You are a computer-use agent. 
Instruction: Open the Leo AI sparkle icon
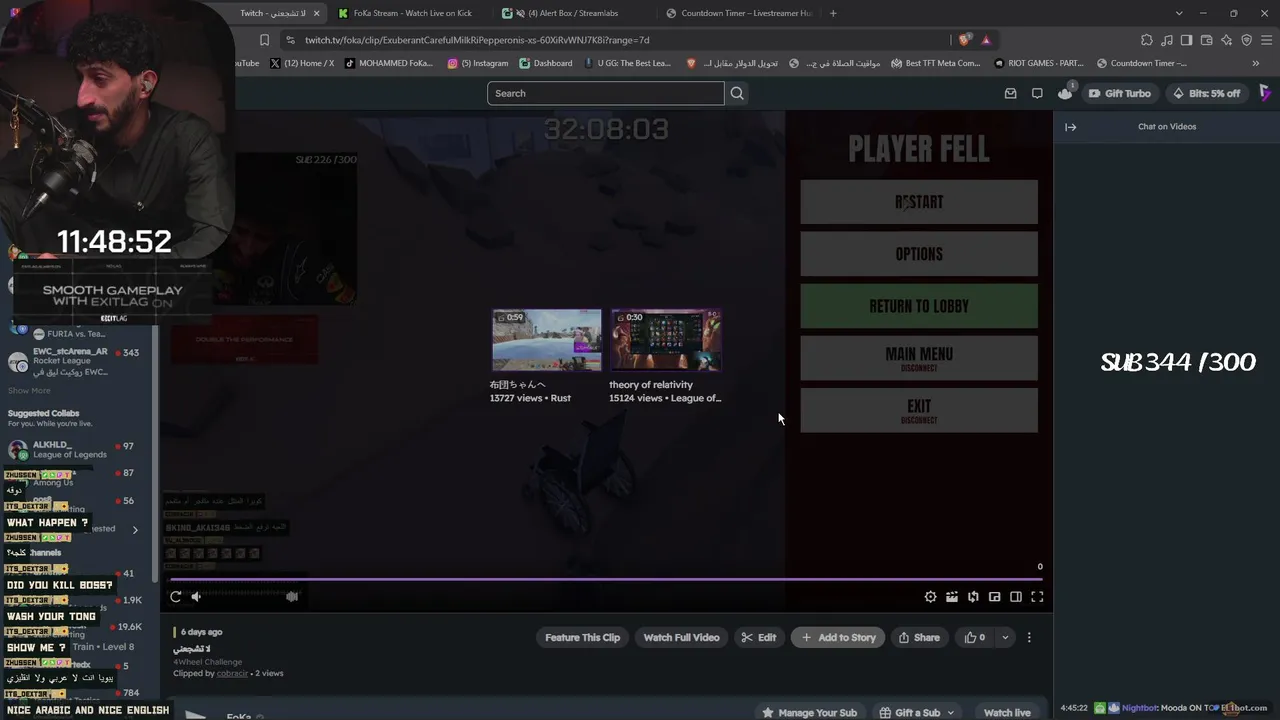coord(1226,40)
